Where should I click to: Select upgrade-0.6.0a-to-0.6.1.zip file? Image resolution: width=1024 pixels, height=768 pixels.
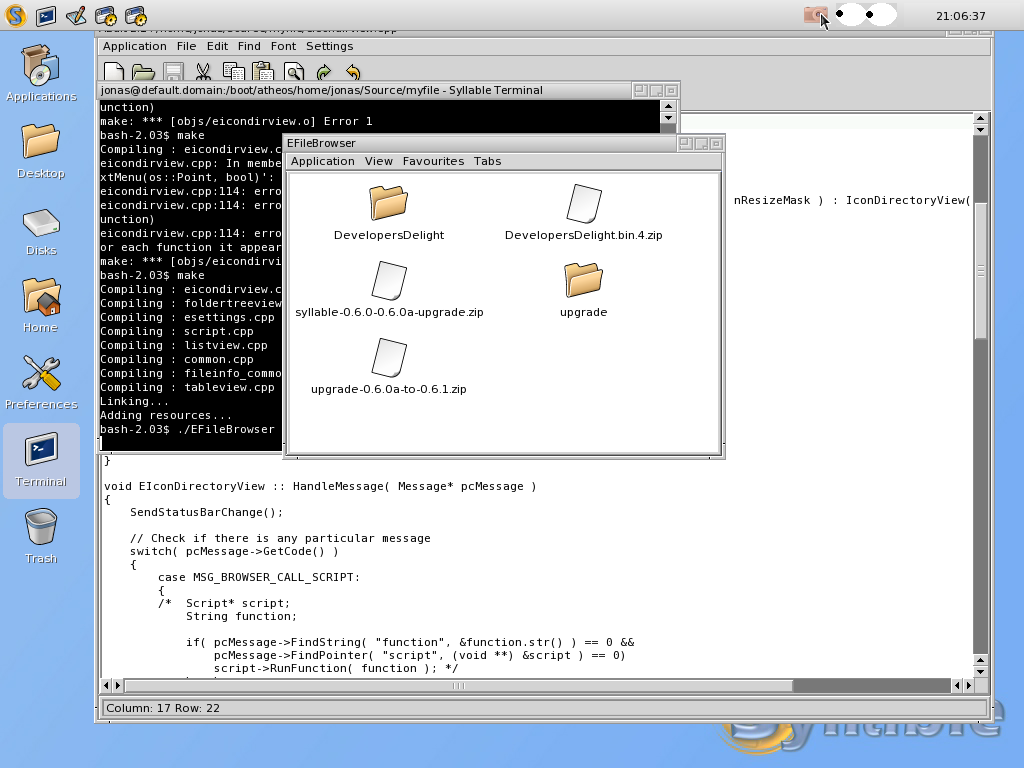click(x=389, y=367)
